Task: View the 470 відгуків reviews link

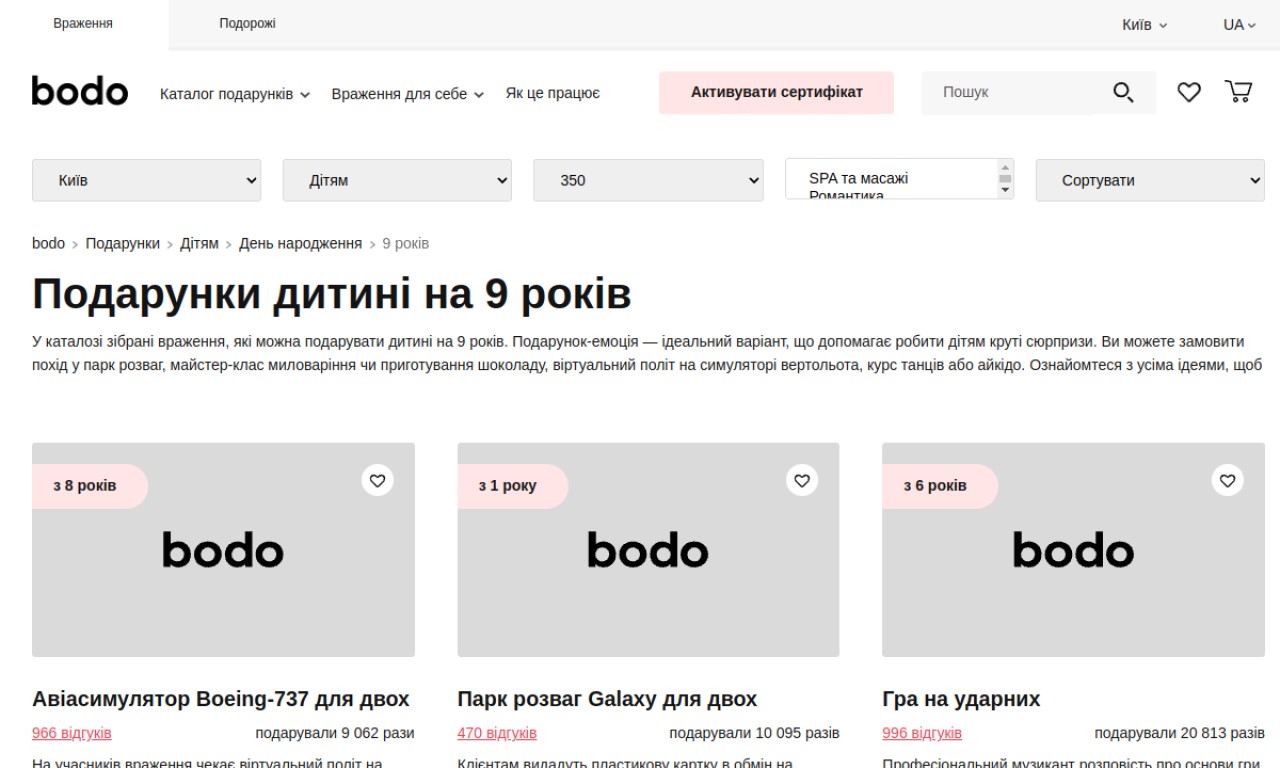Action: 497,733
